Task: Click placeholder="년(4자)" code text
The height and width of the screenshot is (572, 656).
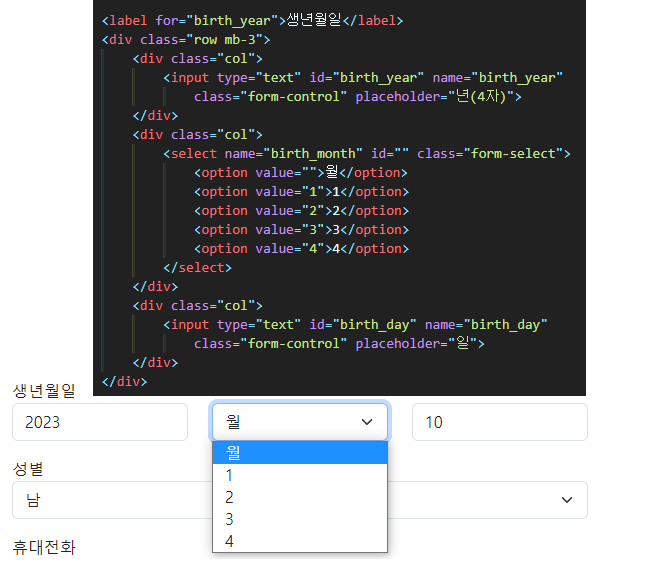Action: [x=435, y=97]
